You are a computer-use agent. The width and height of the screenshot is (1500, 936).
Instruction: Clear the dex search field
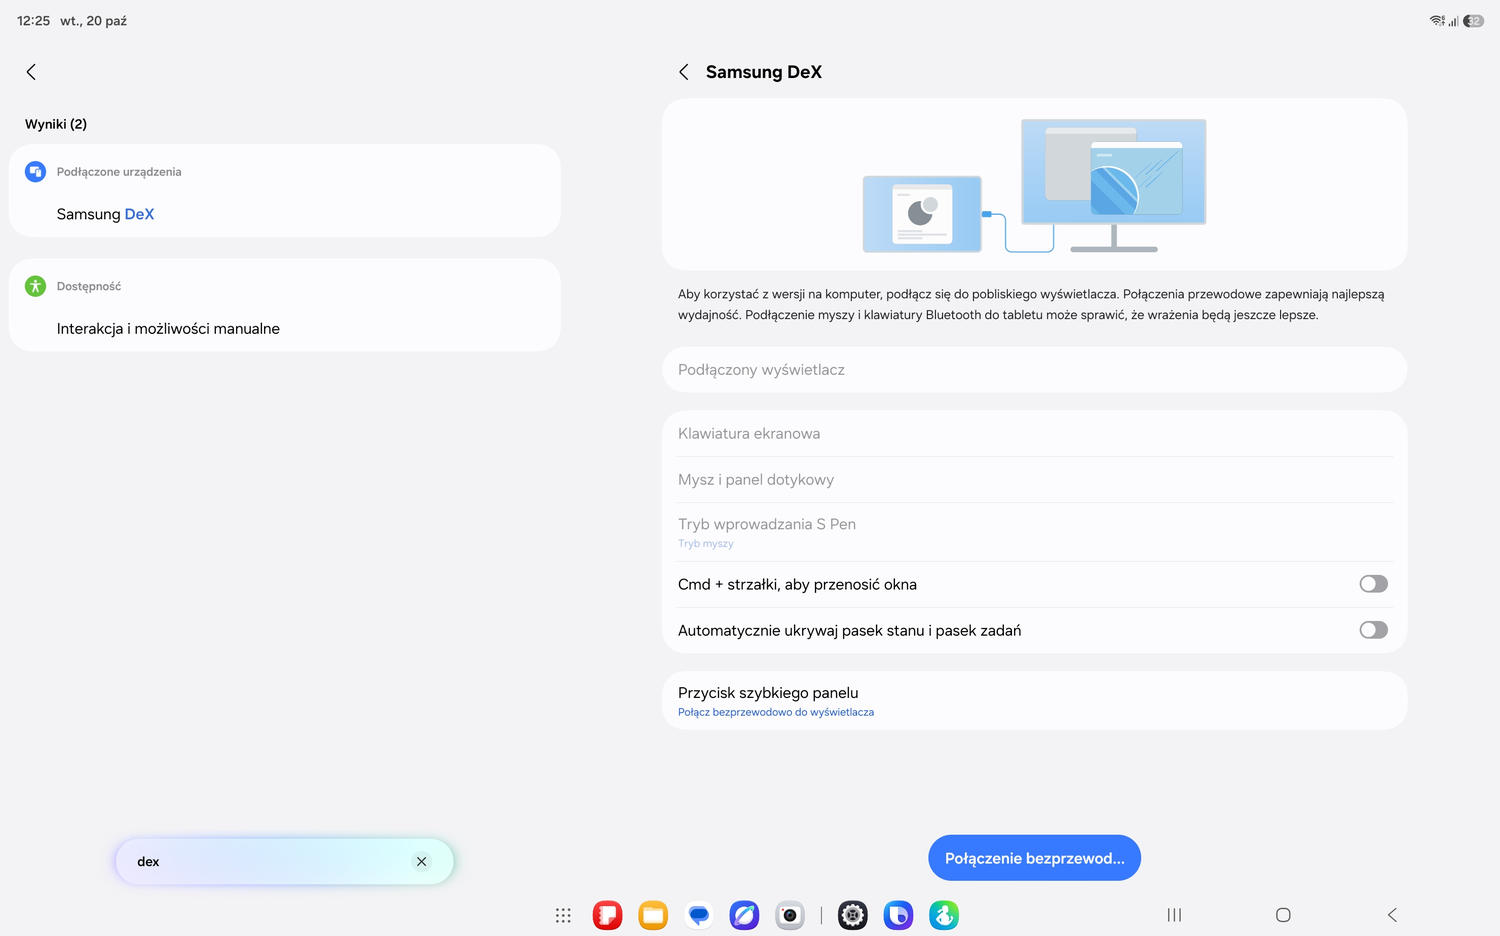pyautogui.click(x=421, y=862)
